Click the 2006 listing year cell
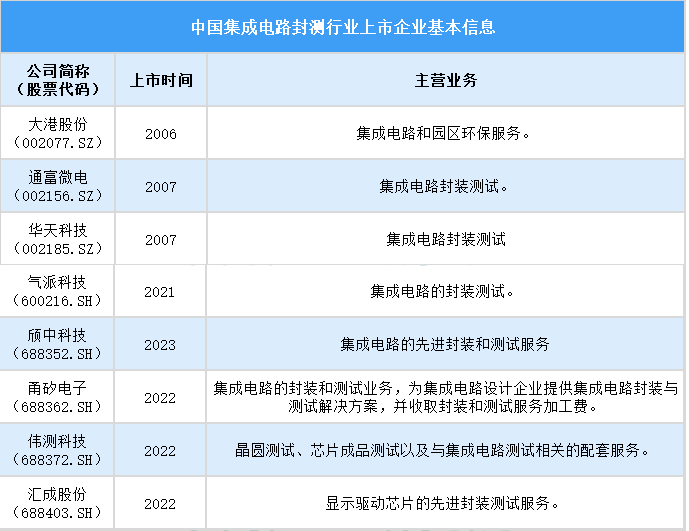The width and height of the screenshot is (689, 531). pos(160,134)
